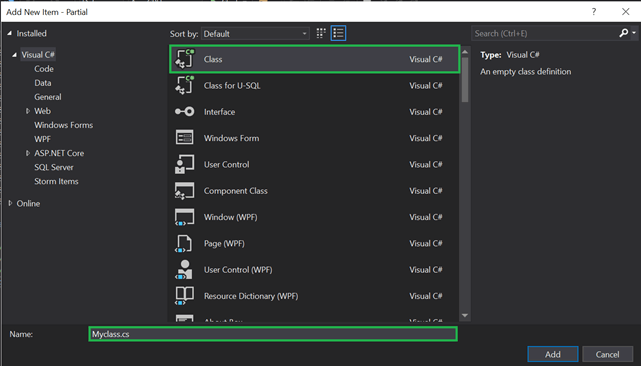Switch to medium icons grid view

coord(321,34)
